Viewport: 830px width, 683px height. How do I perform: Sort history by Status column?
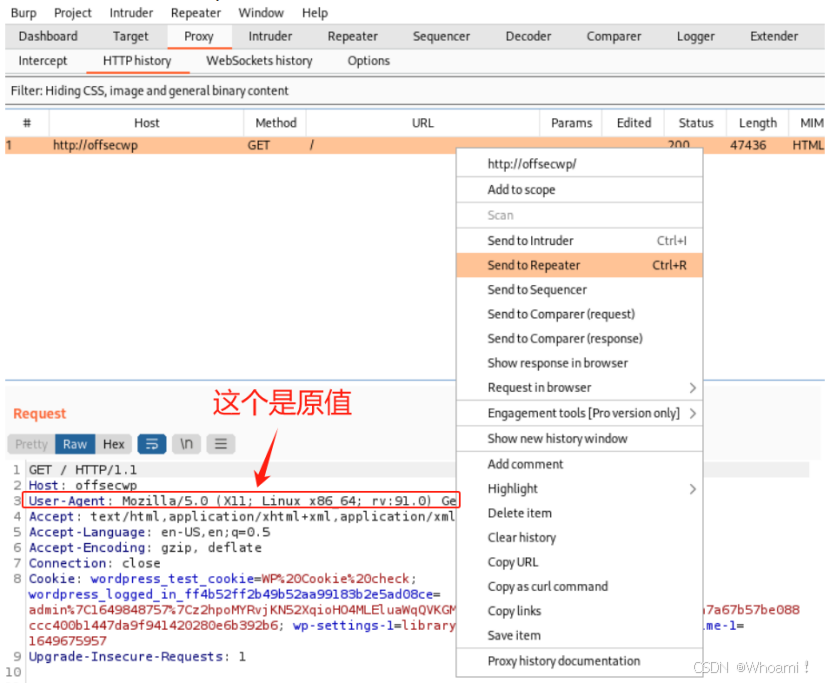(696, 123)
